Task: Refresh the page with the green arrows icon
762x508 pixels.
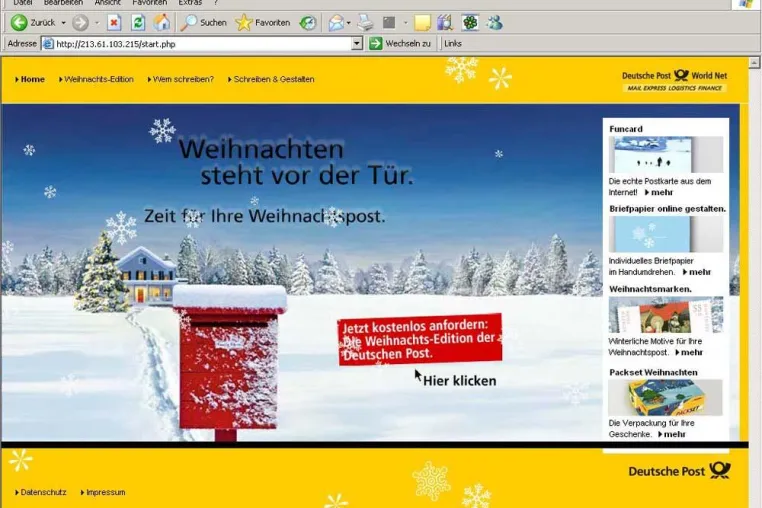Action: [138, 22]
